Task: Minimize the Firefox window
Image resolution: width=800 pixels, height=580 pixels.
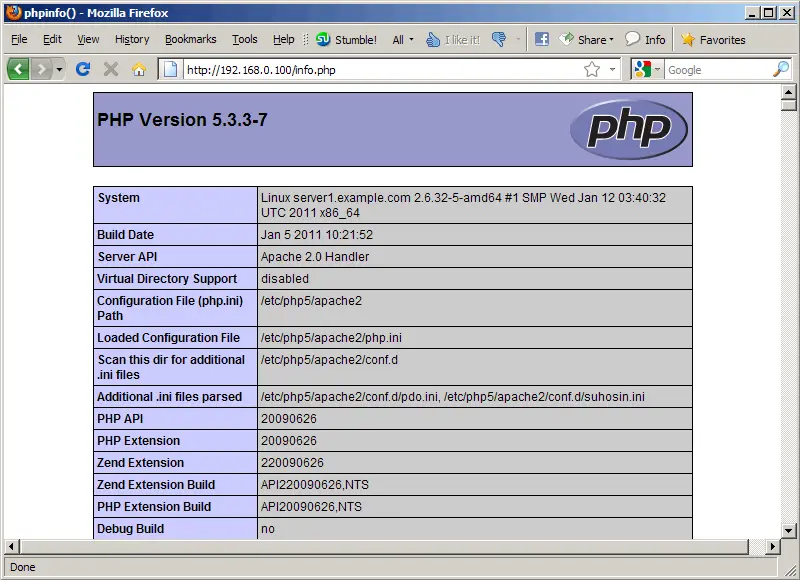Action: coord(752,13)
